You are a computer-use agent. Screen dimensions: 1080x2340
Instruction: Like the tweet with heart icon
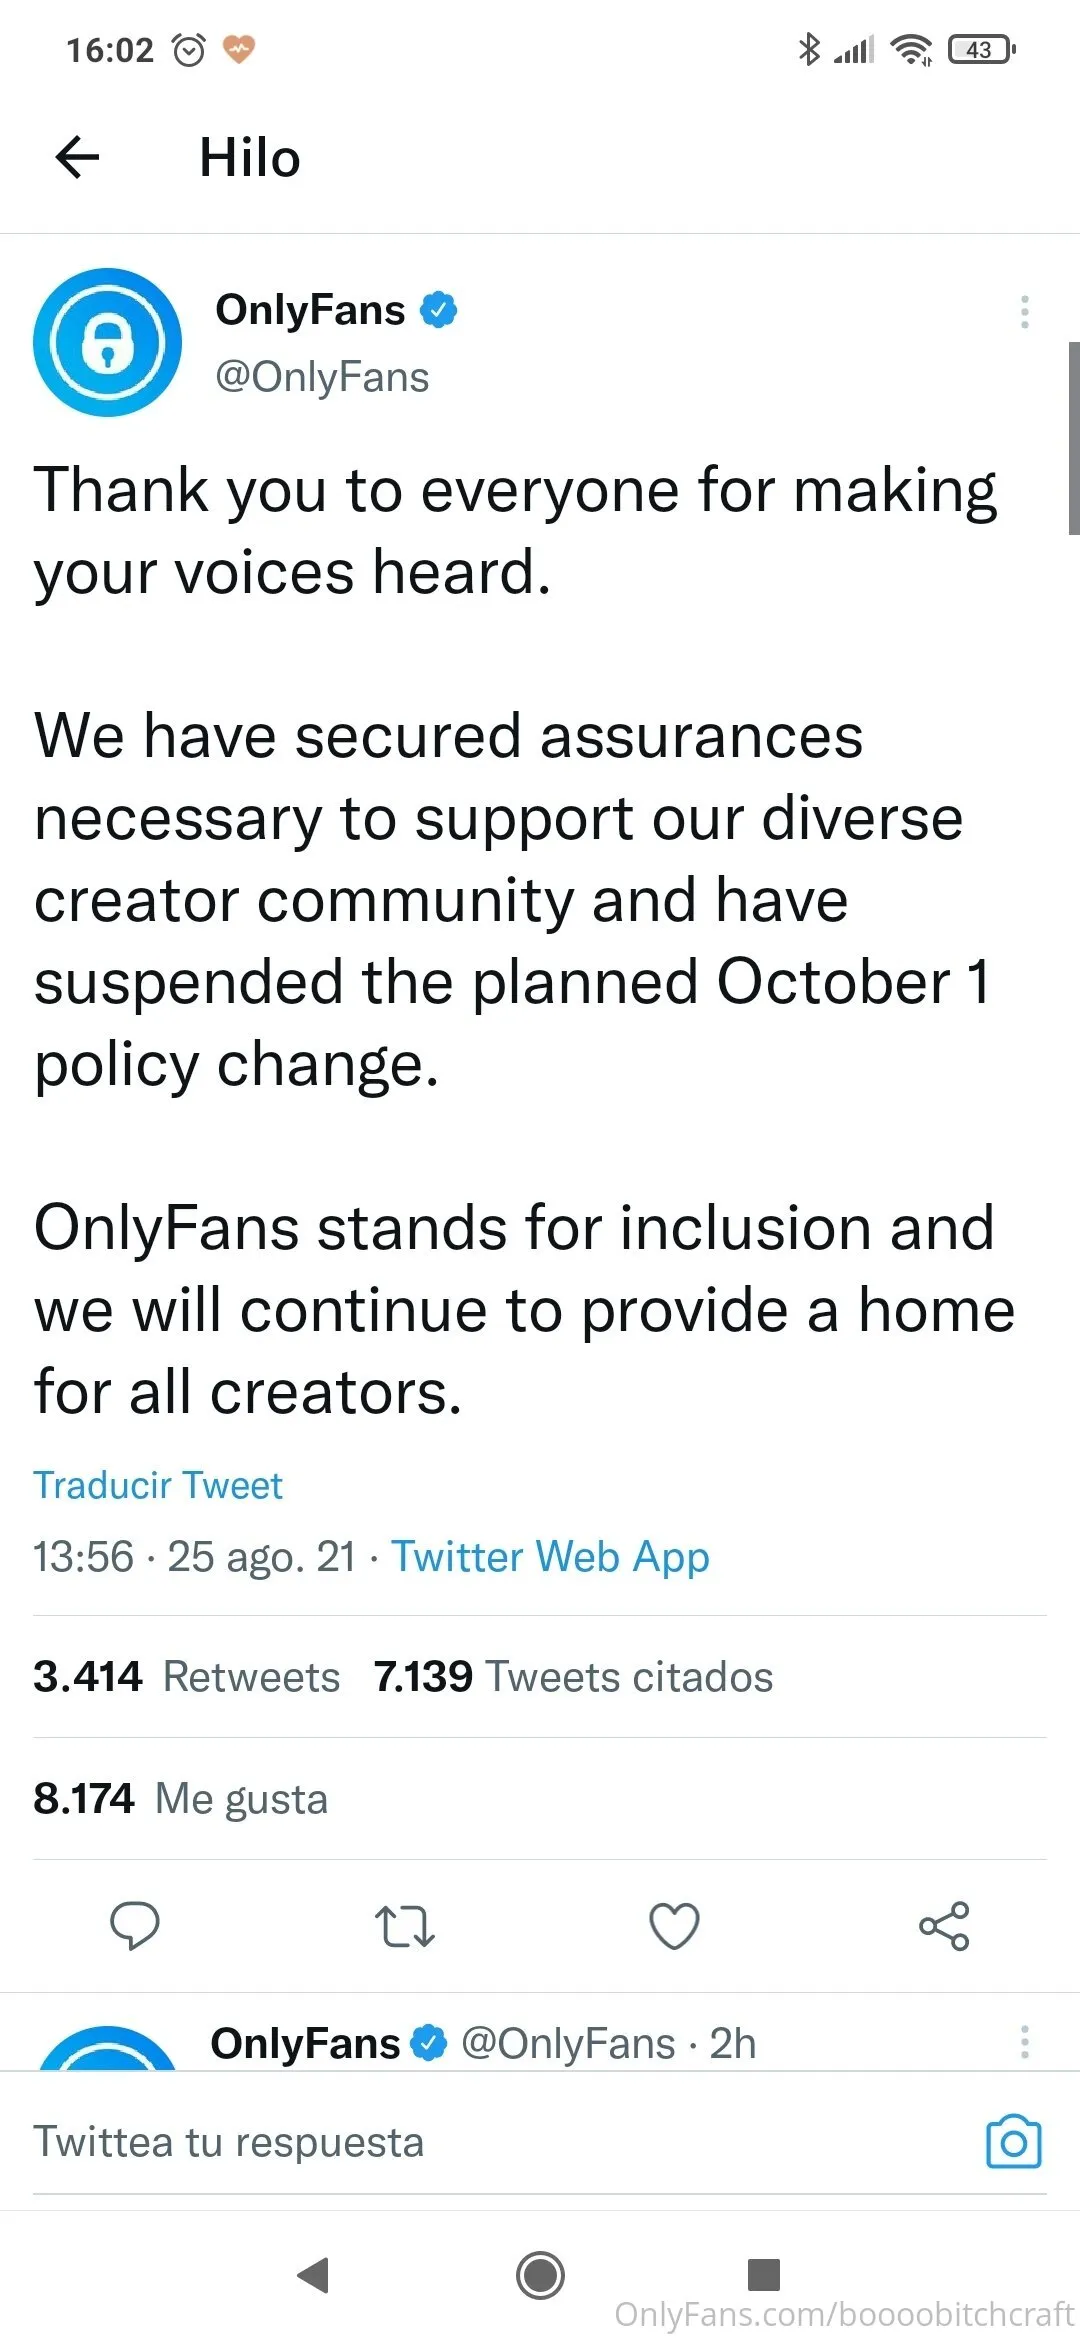tap(674, 1926)
